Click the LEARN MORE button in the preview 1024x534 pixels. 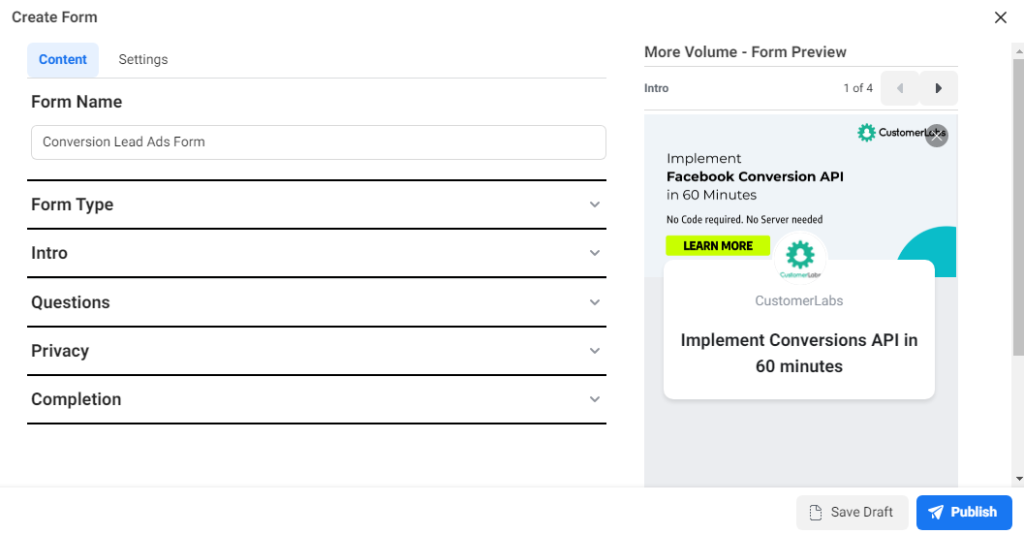pyautogui.click(x=718, y=245)
